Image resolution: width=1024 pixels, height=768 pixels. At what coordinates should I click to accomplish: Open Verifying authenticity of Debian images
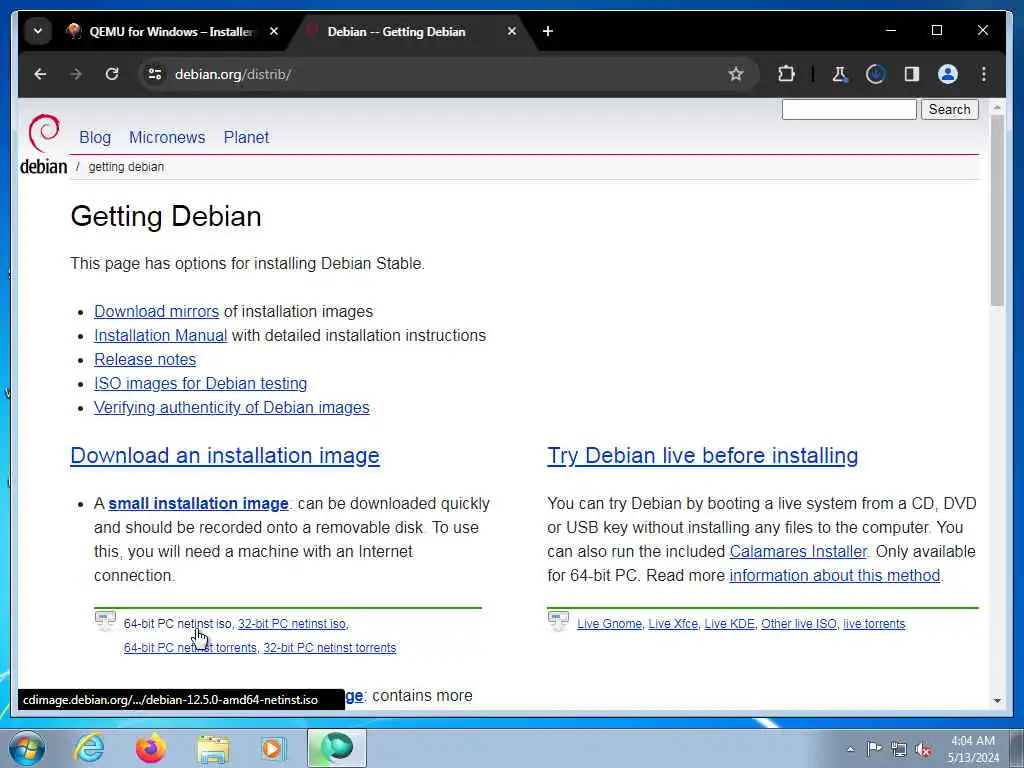coord(232,408)
